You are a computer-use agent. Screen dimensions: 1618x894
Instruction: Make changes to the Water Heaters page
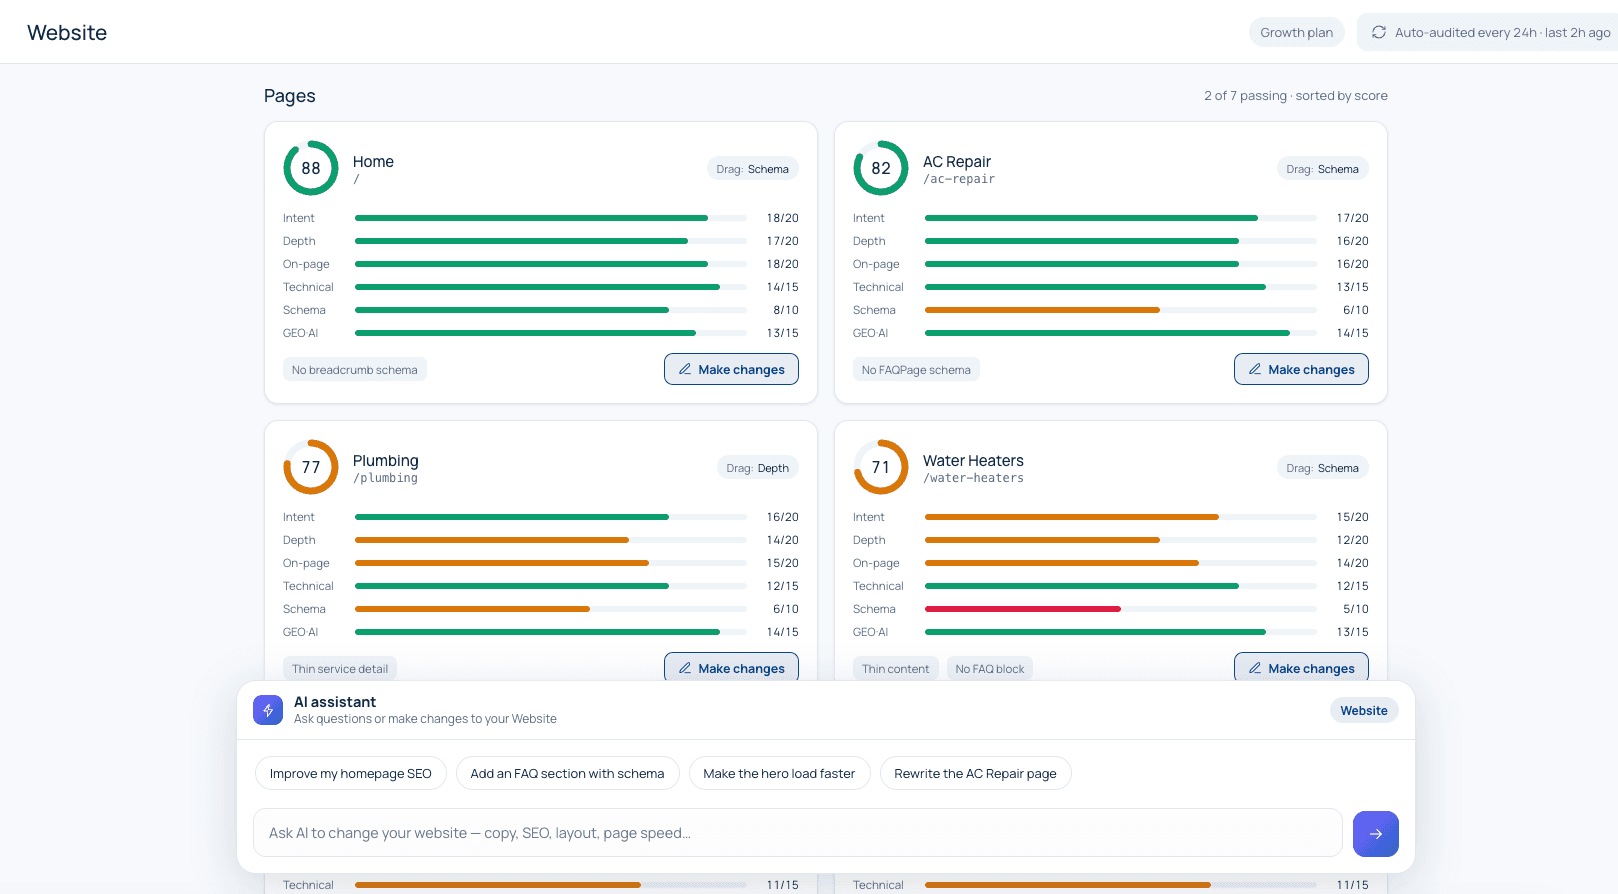coord(1301,668)
